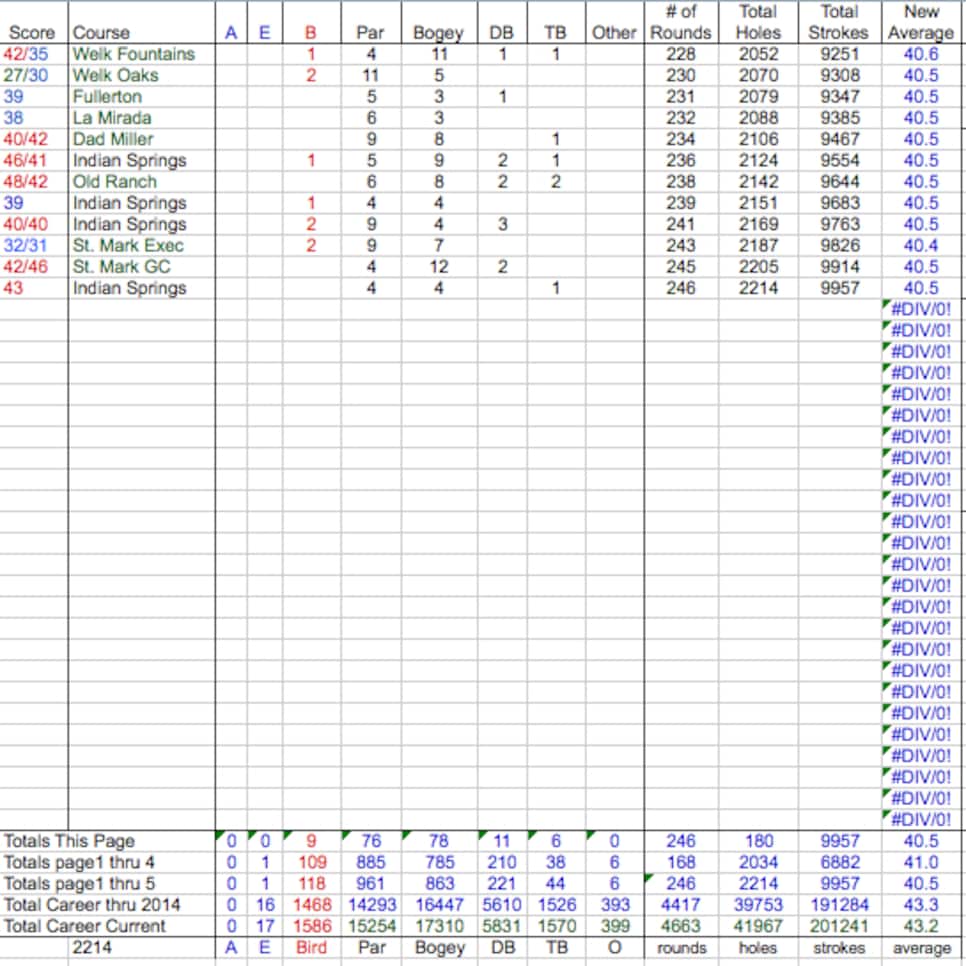
Task: Select the 'Totals page1 thru 4' label
Action: click(x=79, y=862)
